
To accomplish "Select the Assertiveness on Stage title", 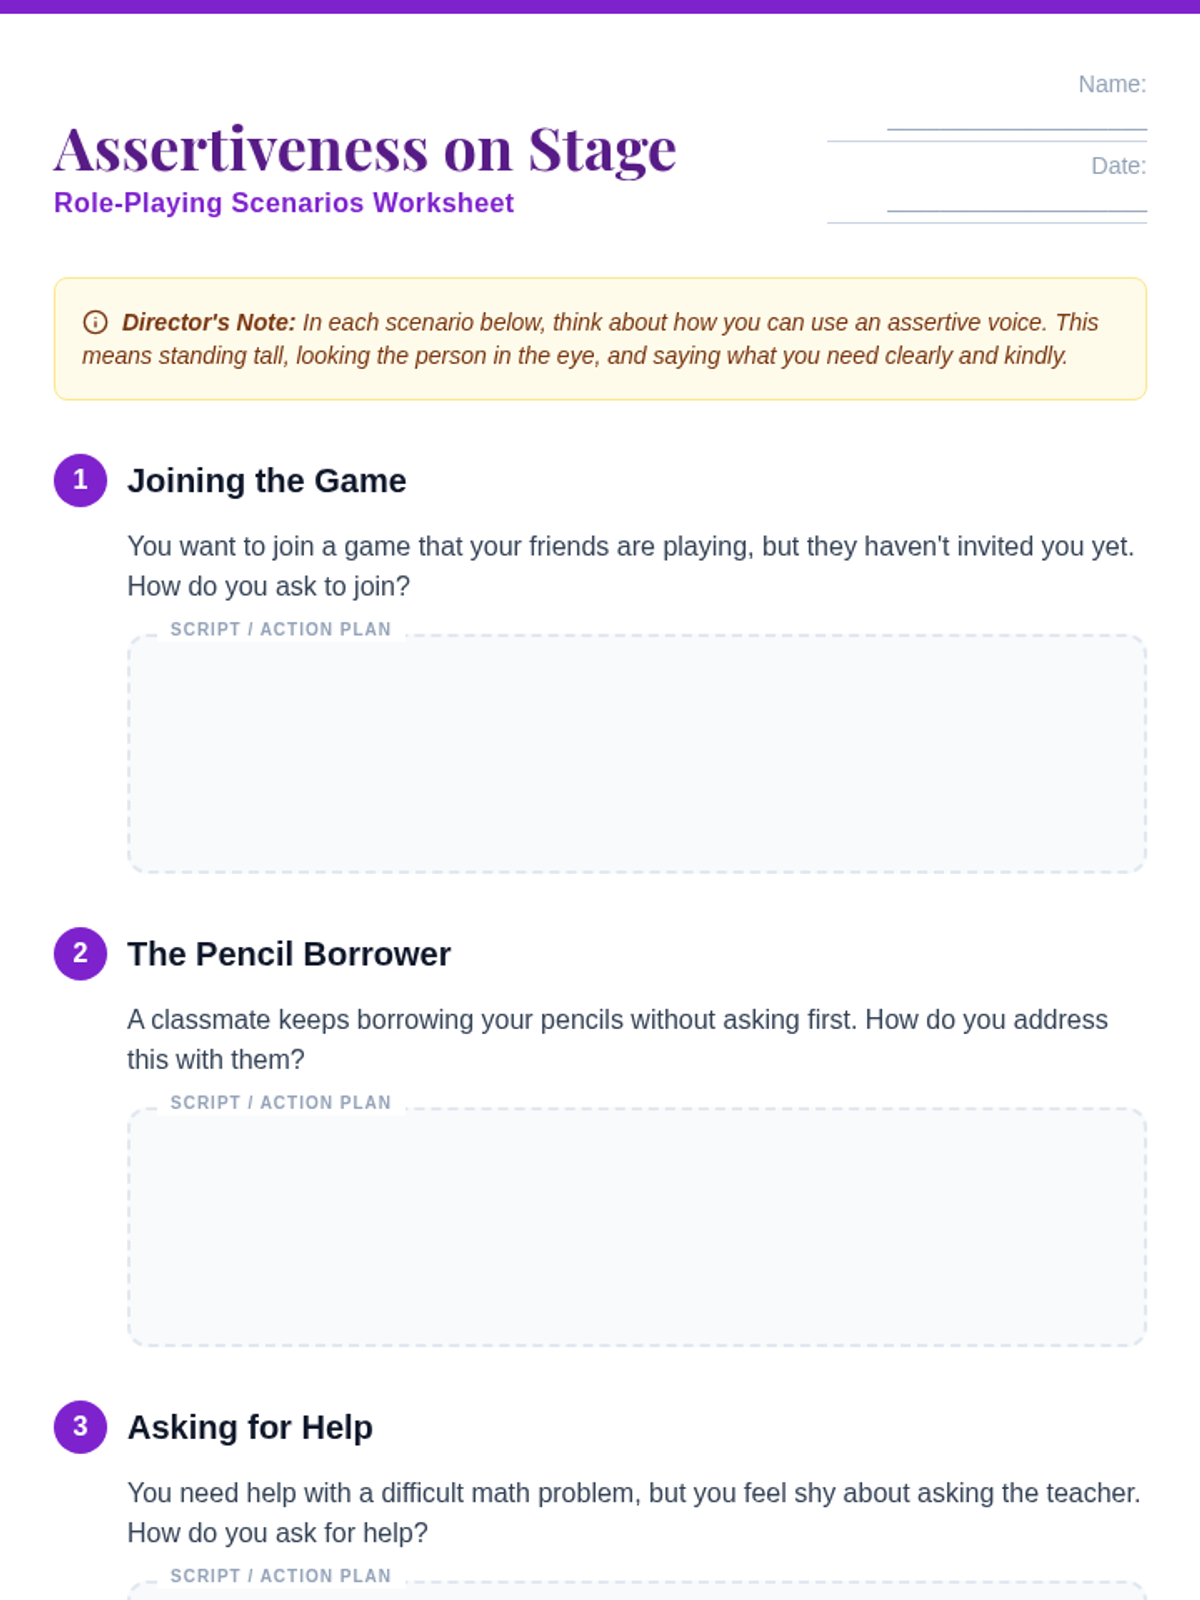I will (365, 150).
